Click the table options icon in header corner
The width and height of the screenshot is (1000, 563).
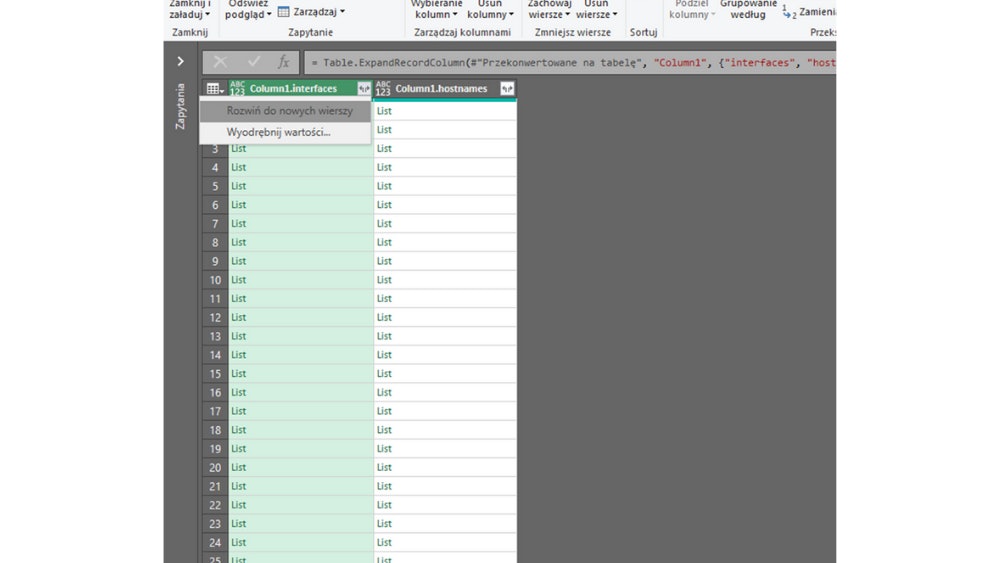[x=214, y=89]
